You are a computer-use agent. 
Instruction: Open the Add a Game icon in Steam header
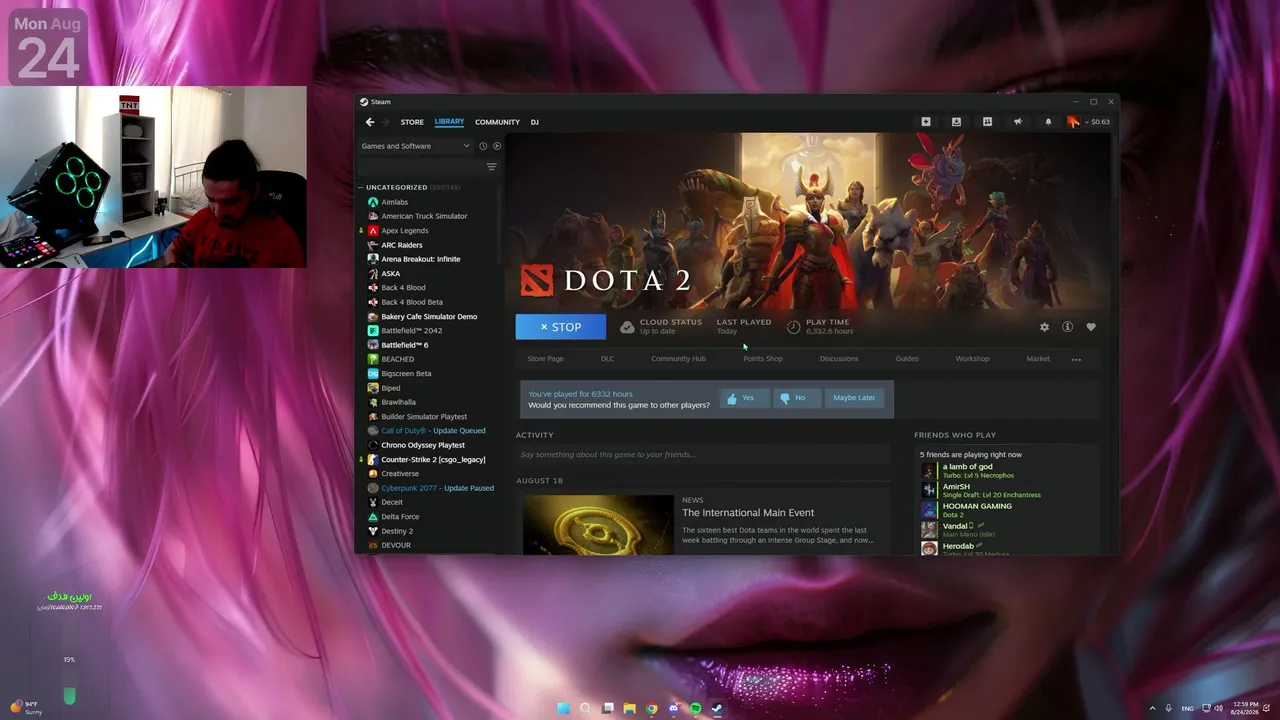point(926,122)
